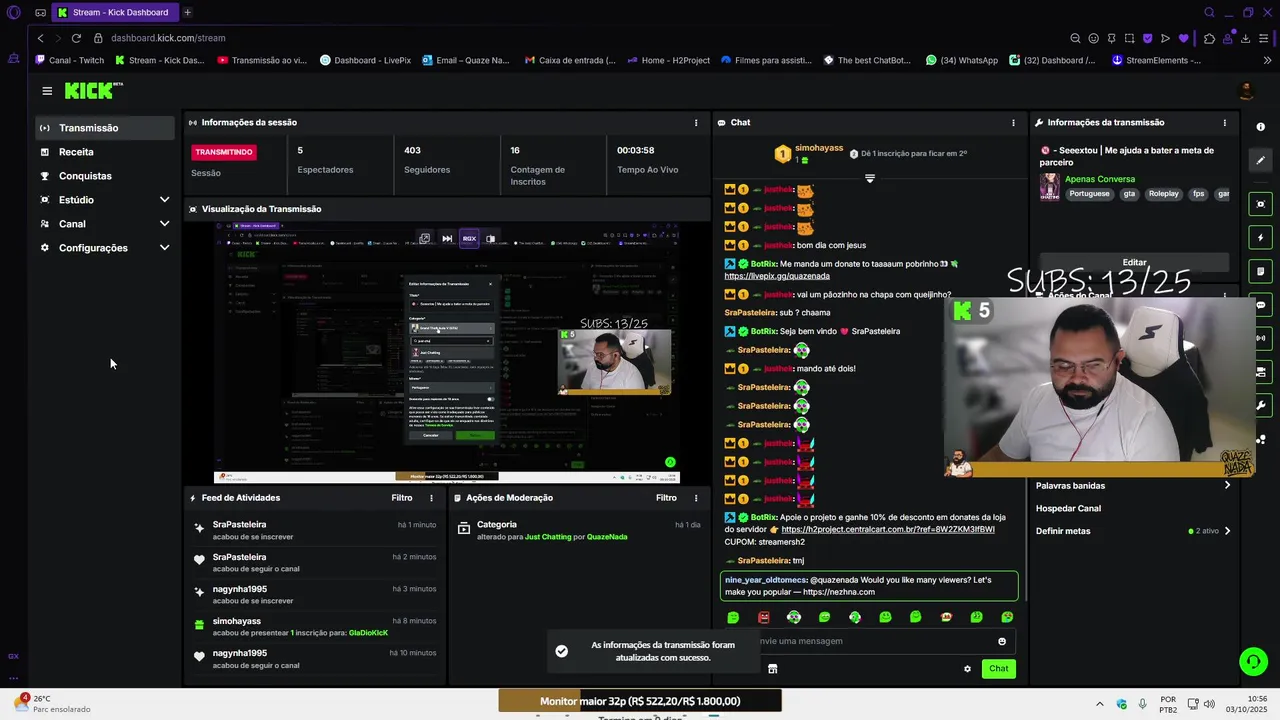
Task: Click the wrench icon in right sidebar
Action: (1261, 405)
